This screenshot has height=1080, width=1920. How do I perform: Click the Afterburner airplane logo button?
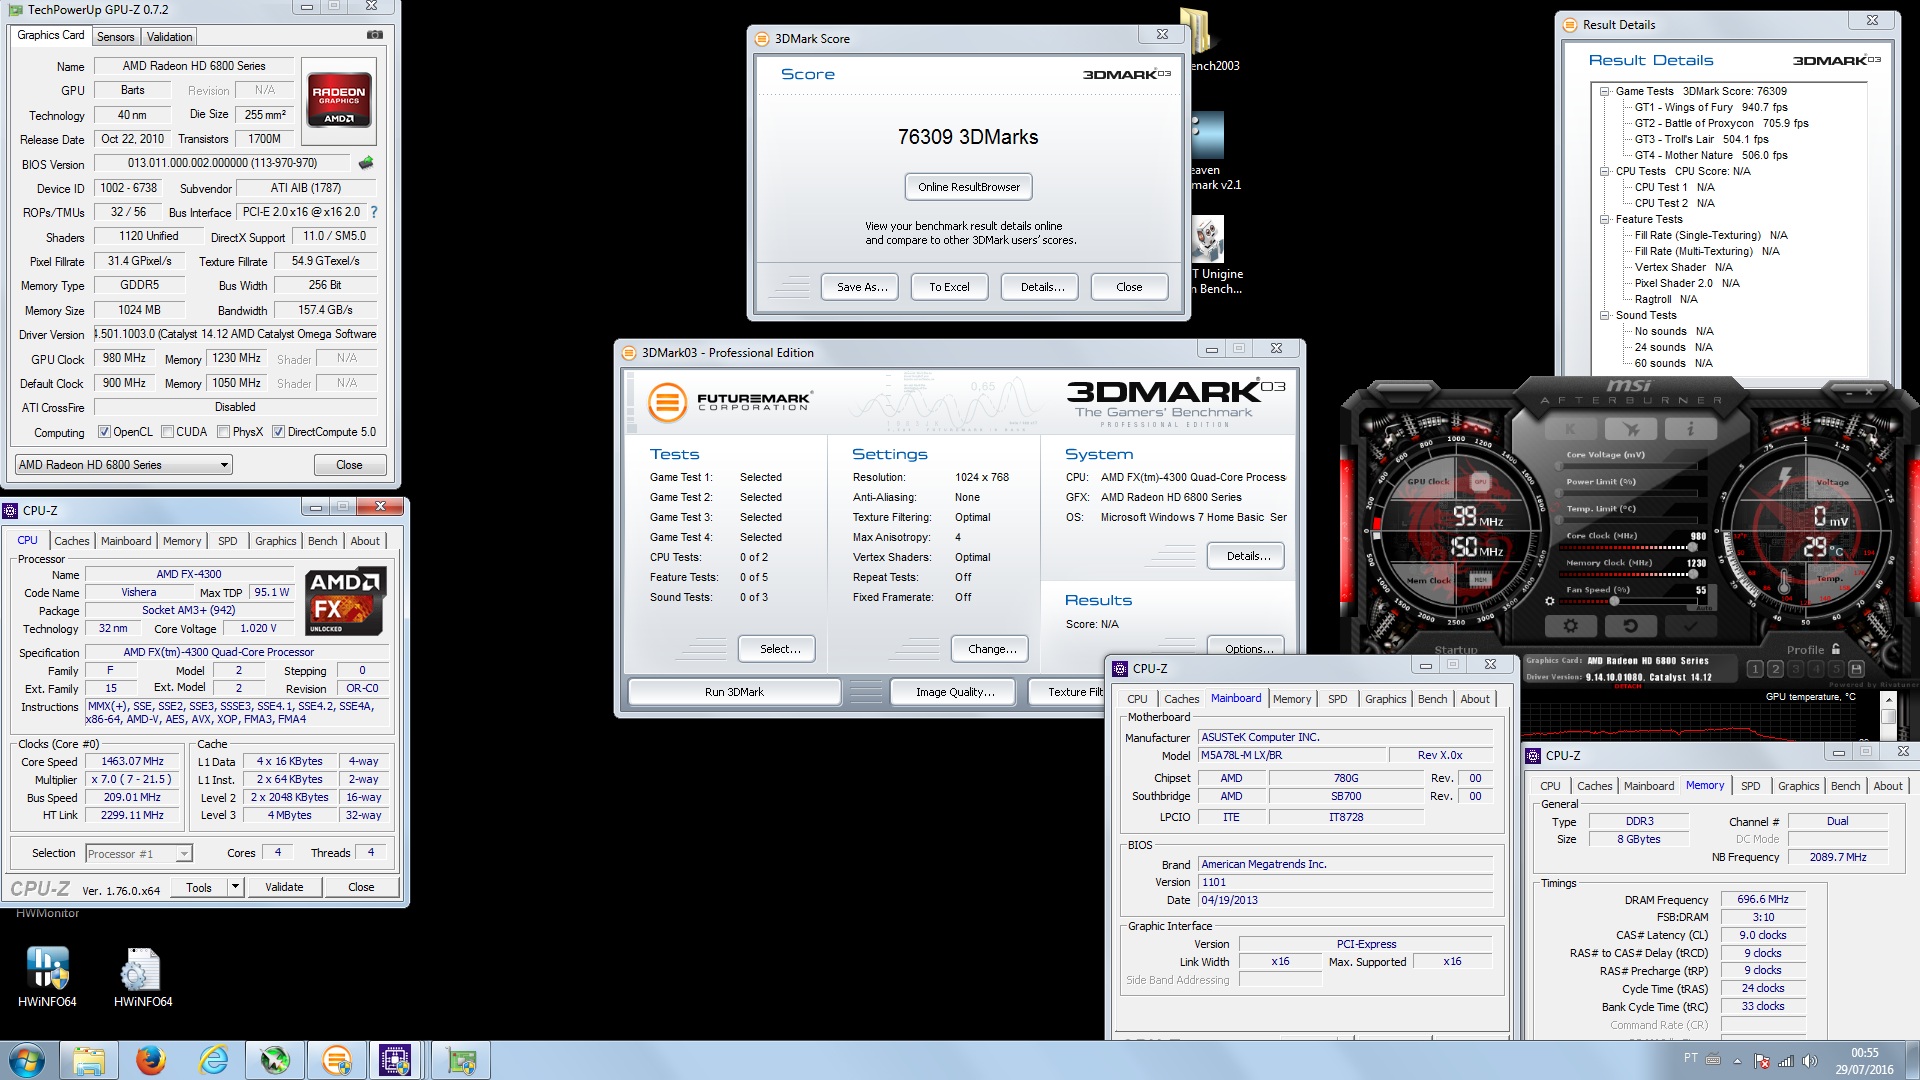point(1631,429)
